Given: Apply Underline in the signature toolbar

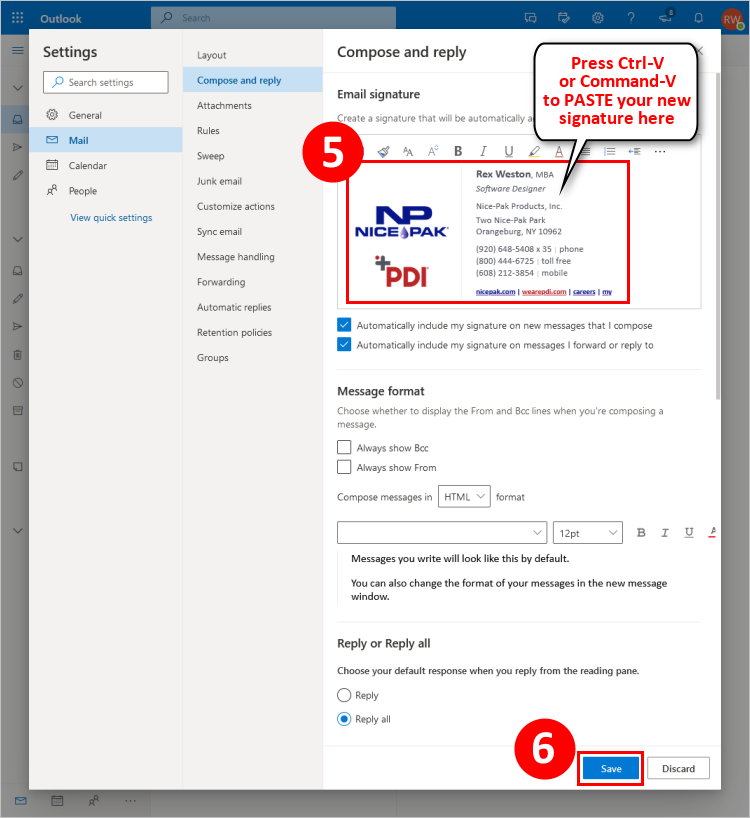Looking at the screenshot, I should click(509, 151).
